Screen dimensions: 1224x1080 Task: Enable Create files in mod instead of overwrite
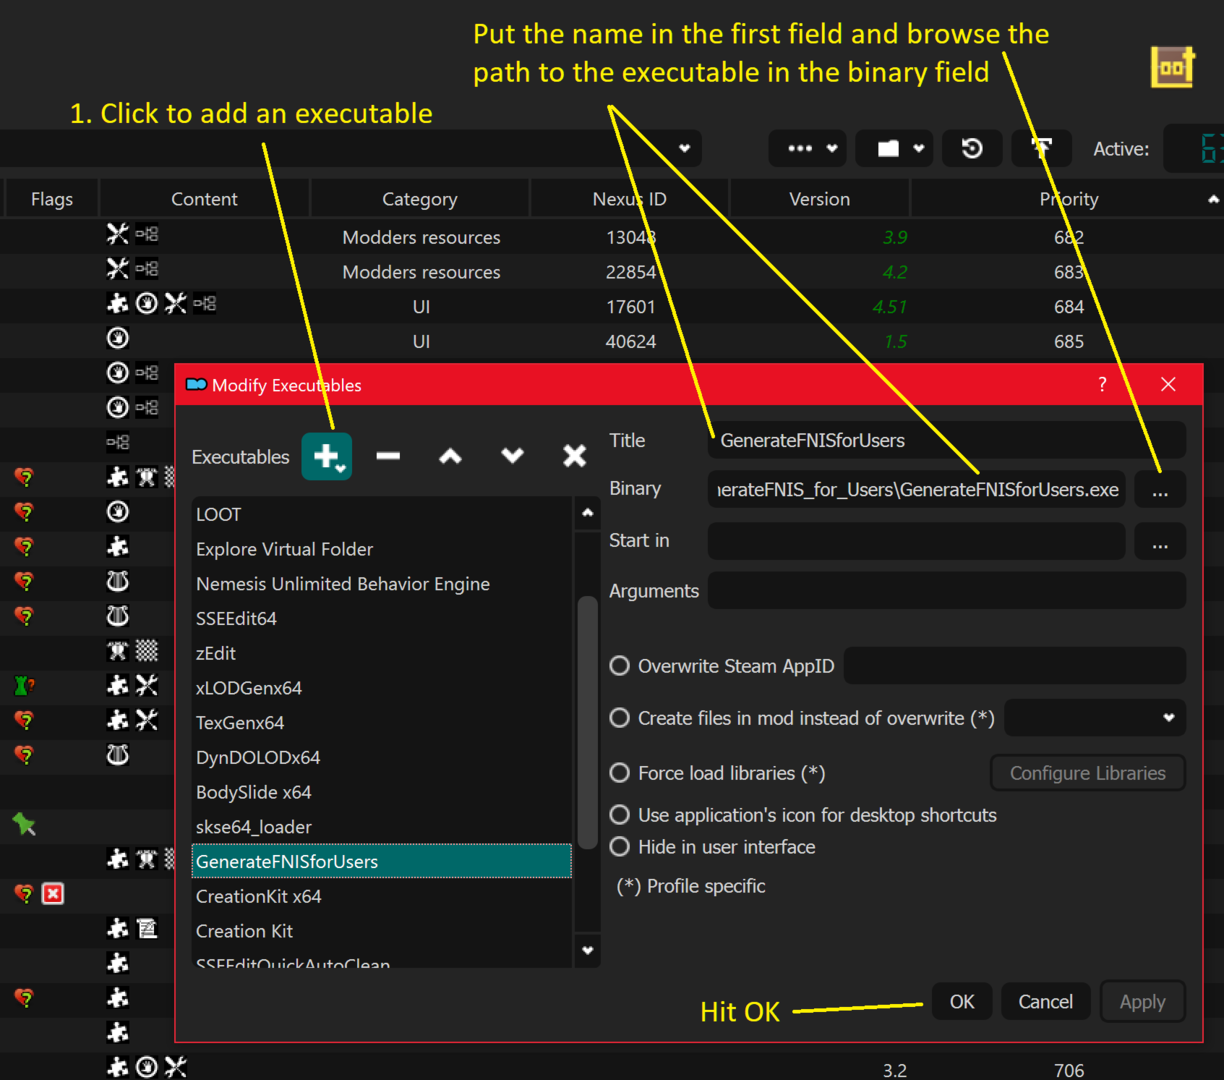(620, 718)
